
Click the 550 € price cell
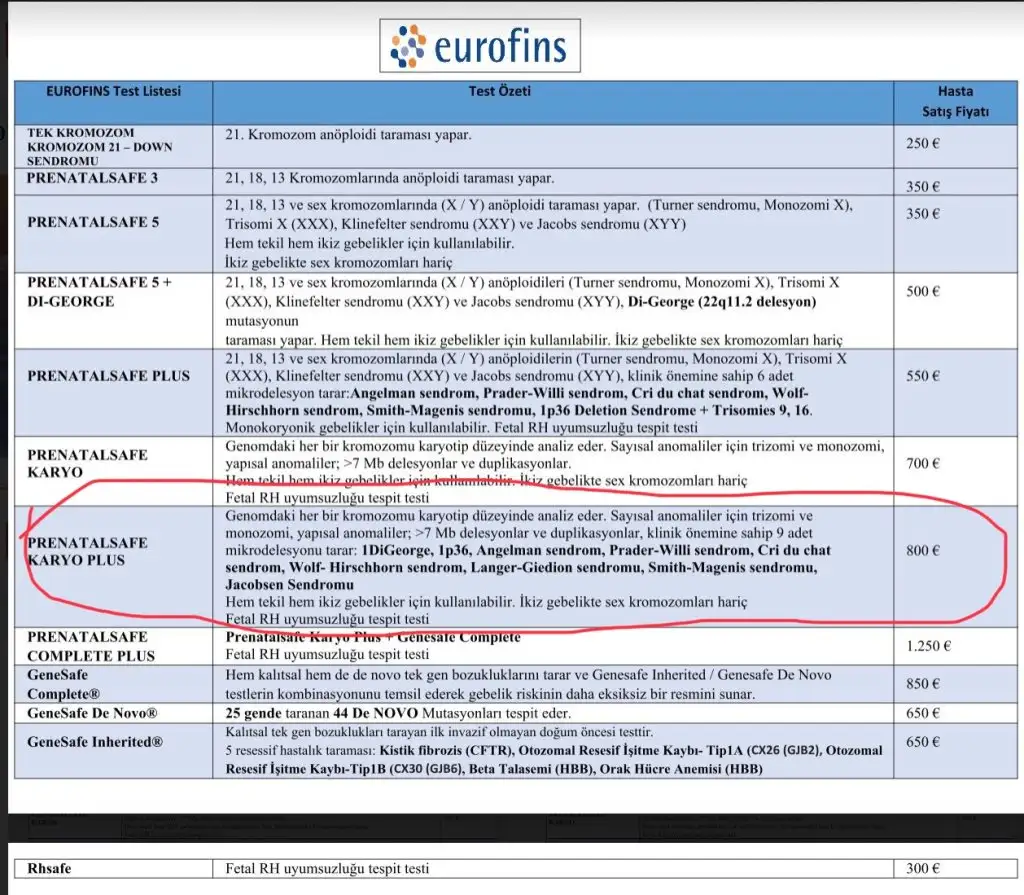(x=923, y=376)
